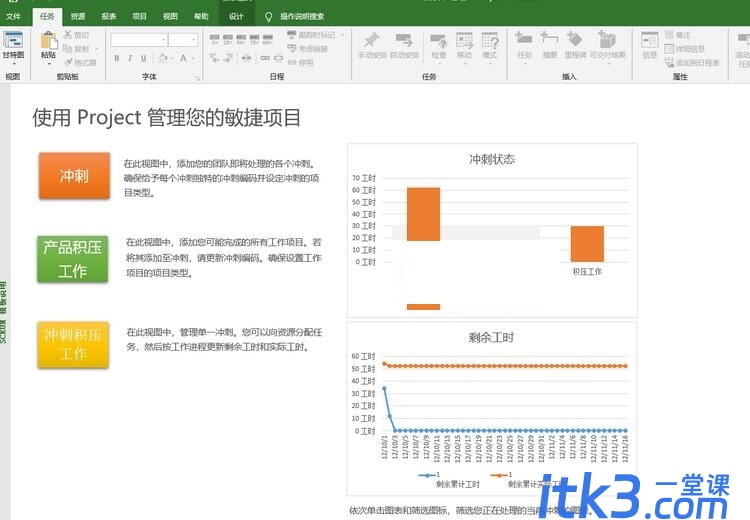Insert a Milestone (里程碑) icon

[x=574, y=39]
